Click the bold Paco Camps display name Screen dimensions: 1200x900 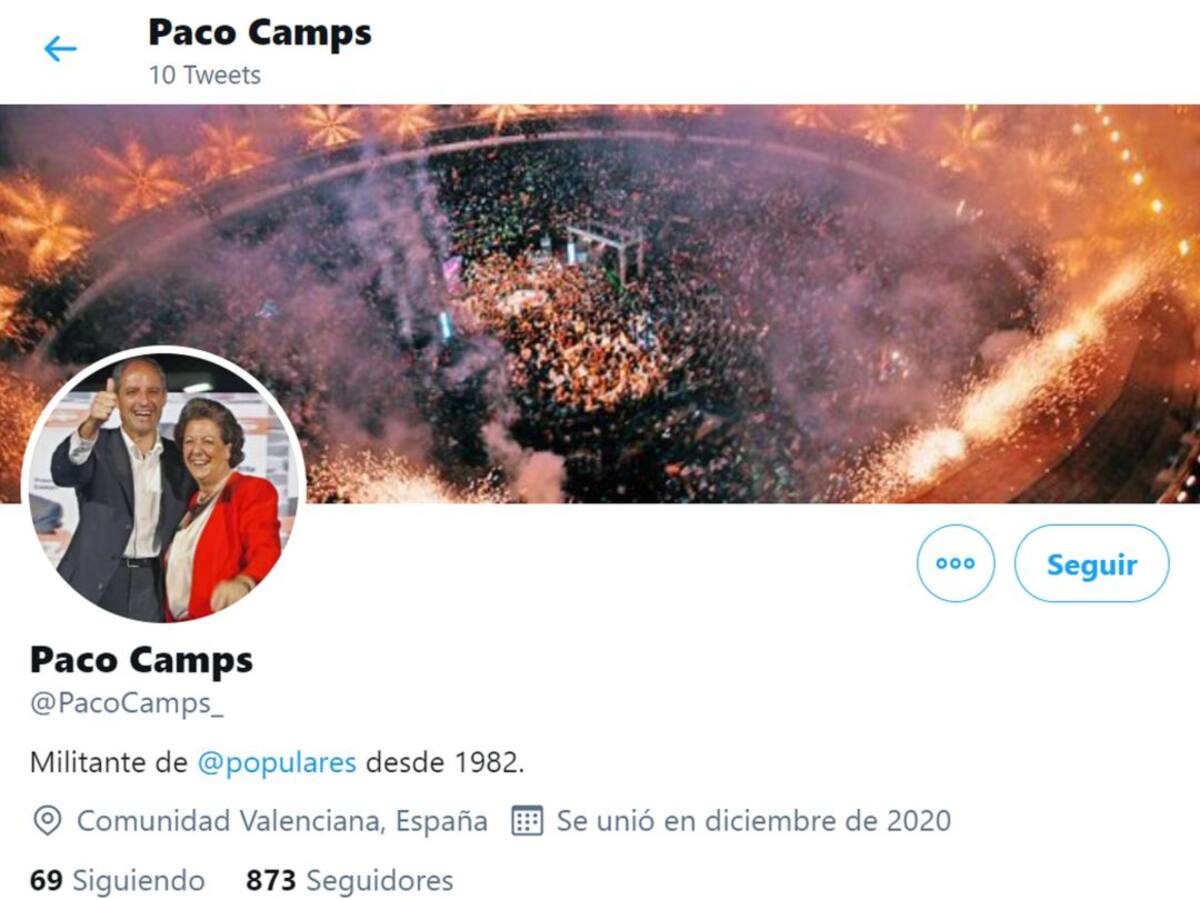[x=141, y=660]
